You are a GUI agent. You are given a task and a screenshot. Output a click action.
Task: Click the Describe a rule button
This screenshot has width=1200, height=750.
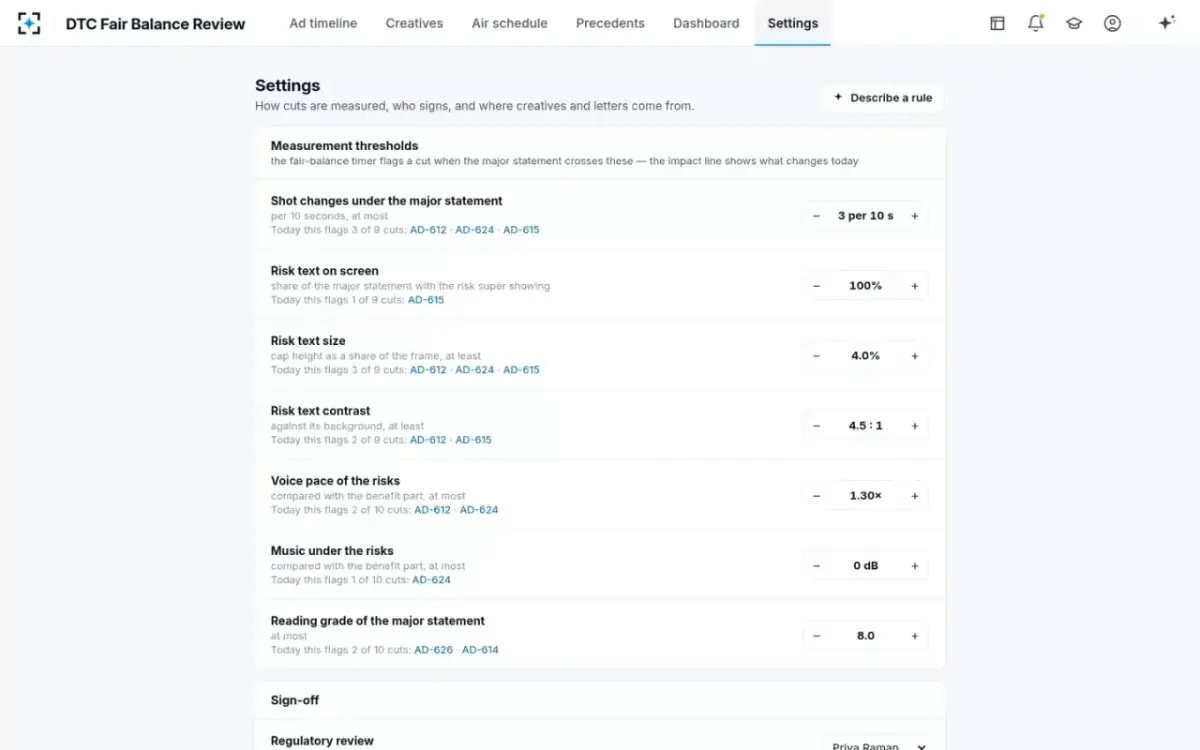point(882,98)
